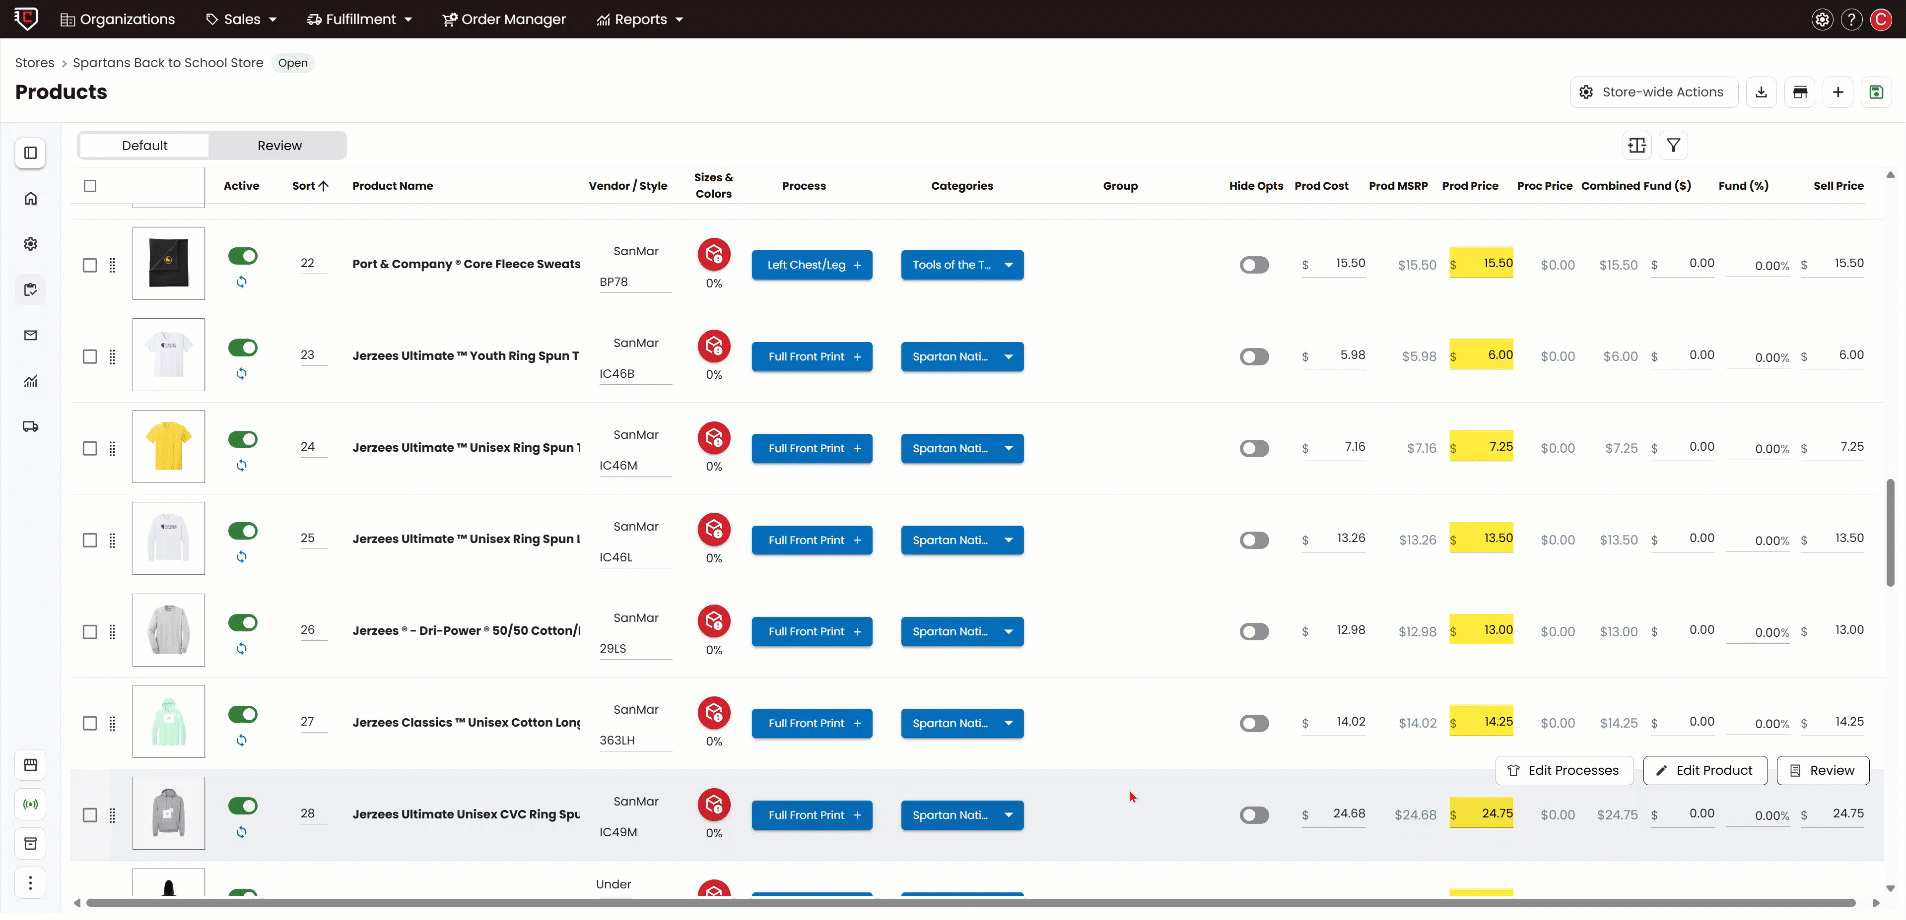Open the delivery truck icon in the sidebar
The image size is (1906, 920).
click(x=31, y=427)
